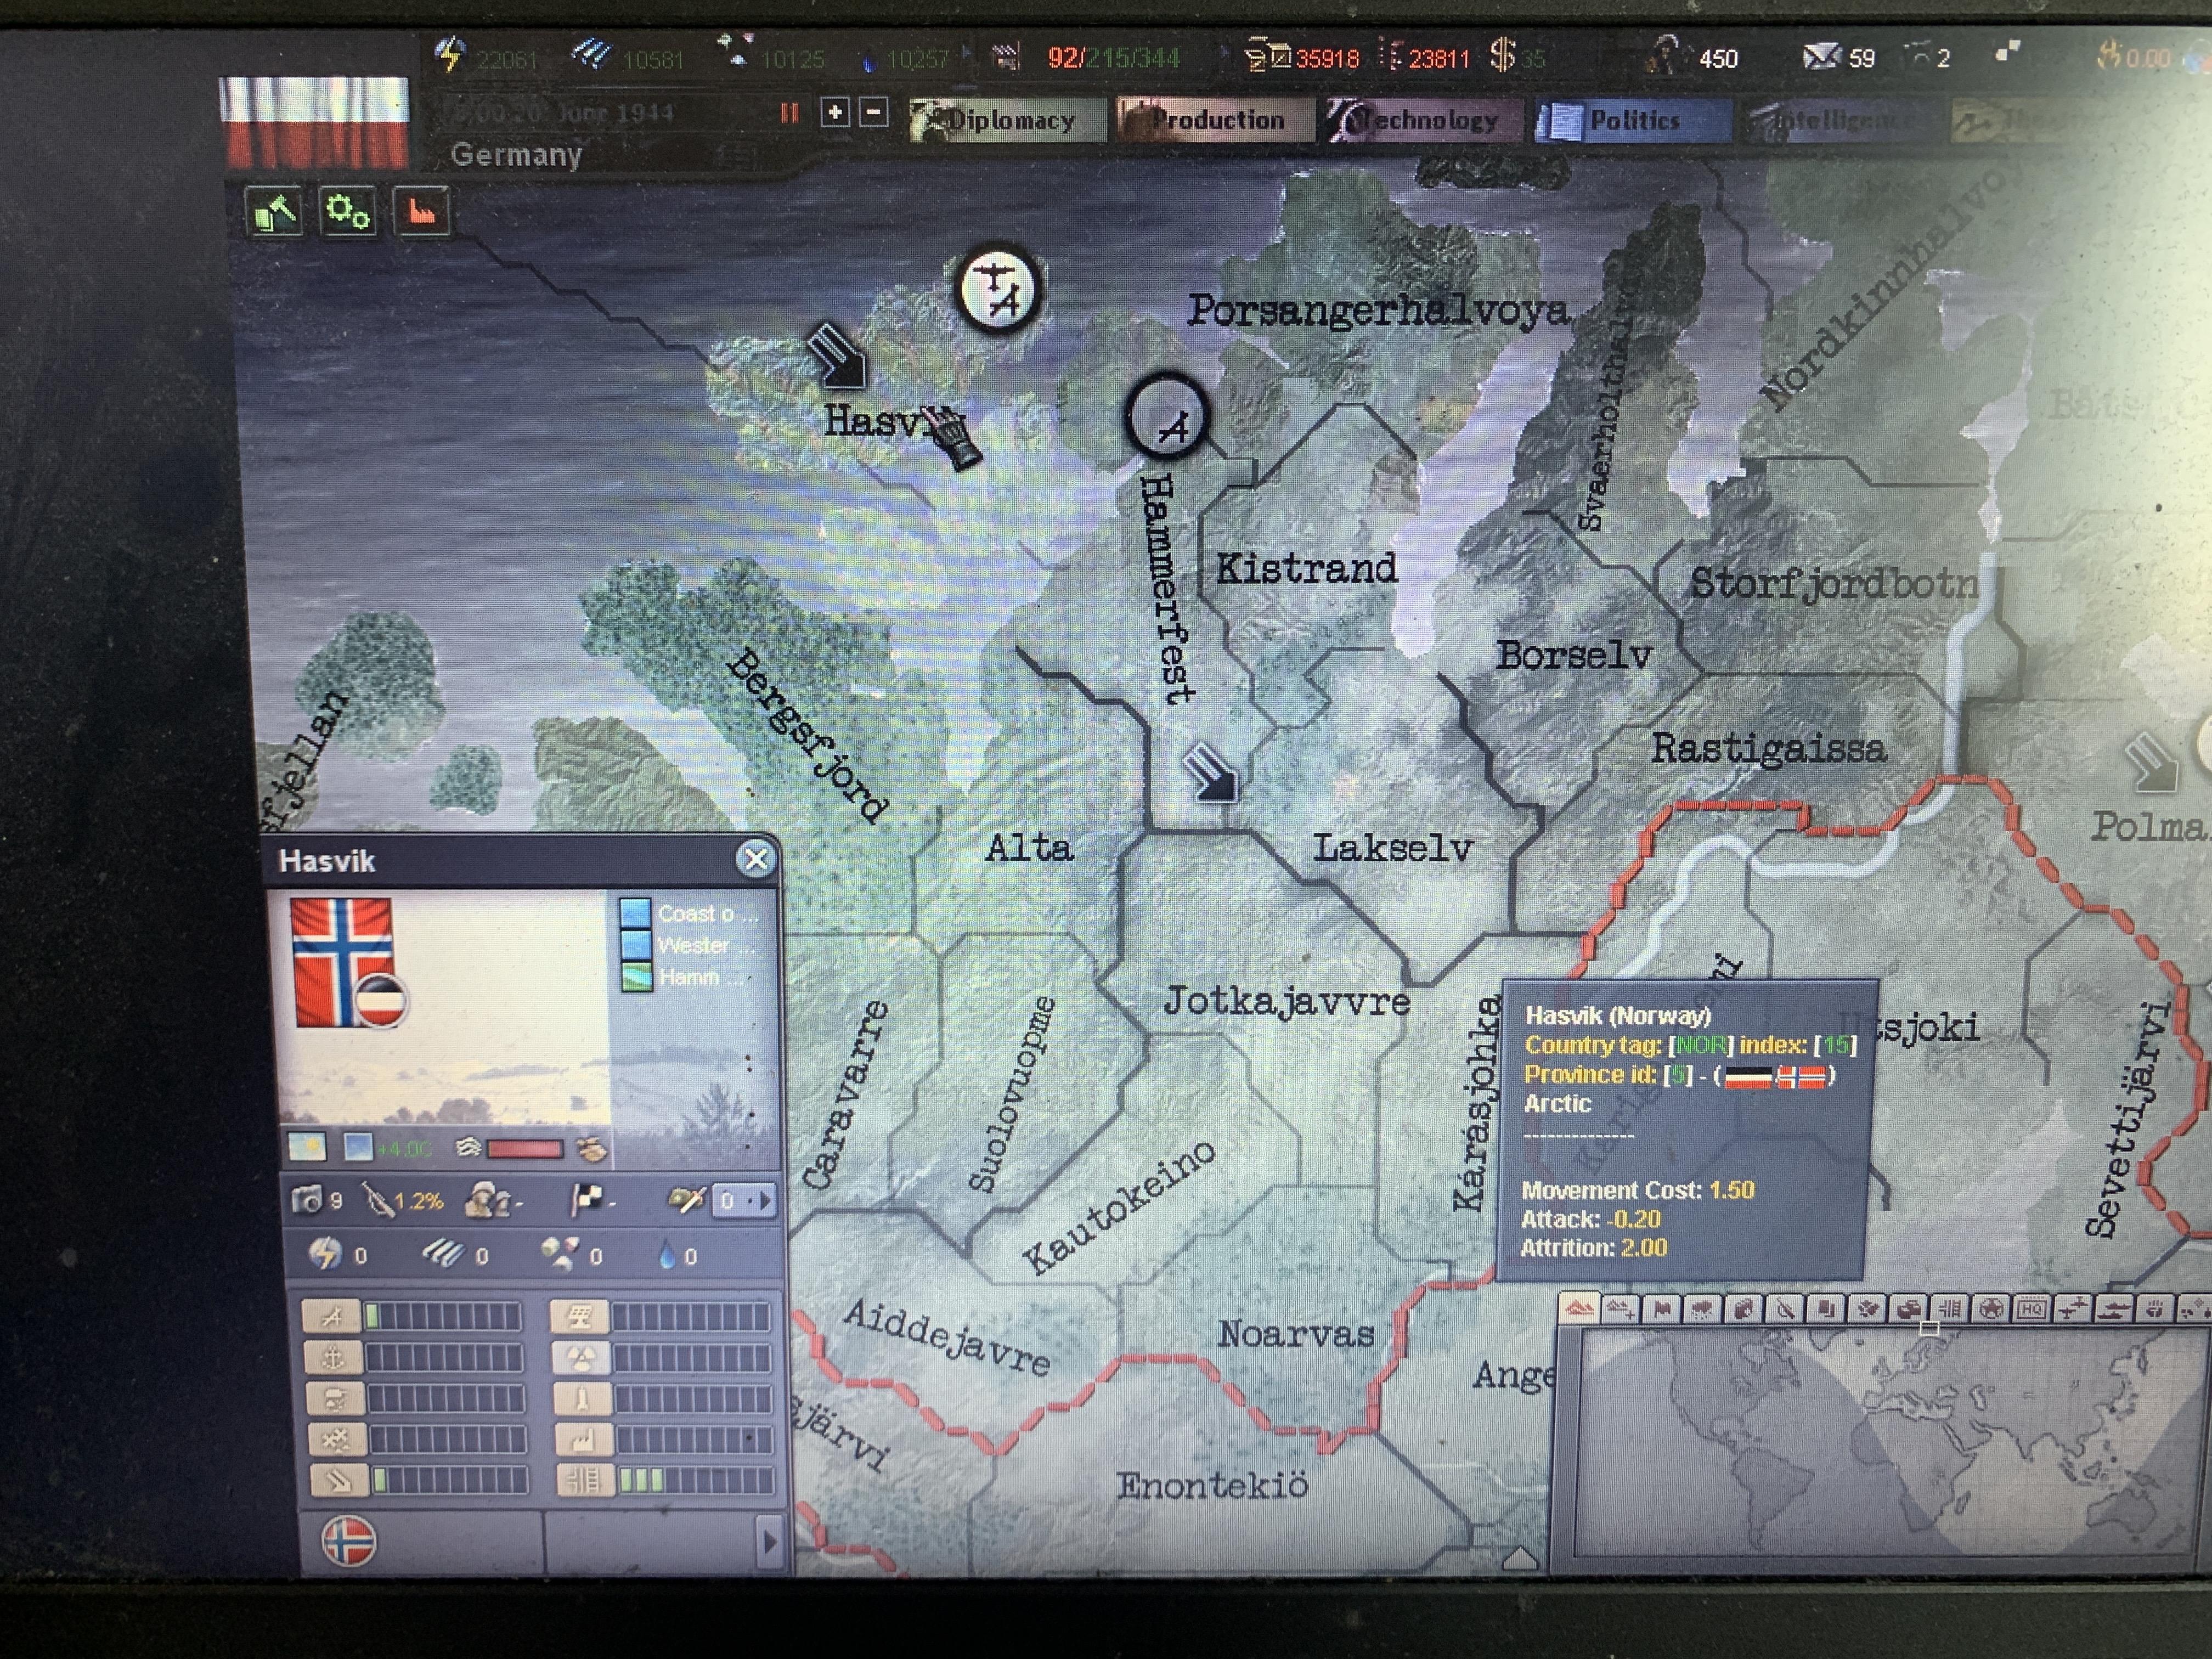The height and width of the screenshot is (1659, 2212).
Task: Click the 'Coast o...' adjacent region entry
Action: (x=689, y=913)
